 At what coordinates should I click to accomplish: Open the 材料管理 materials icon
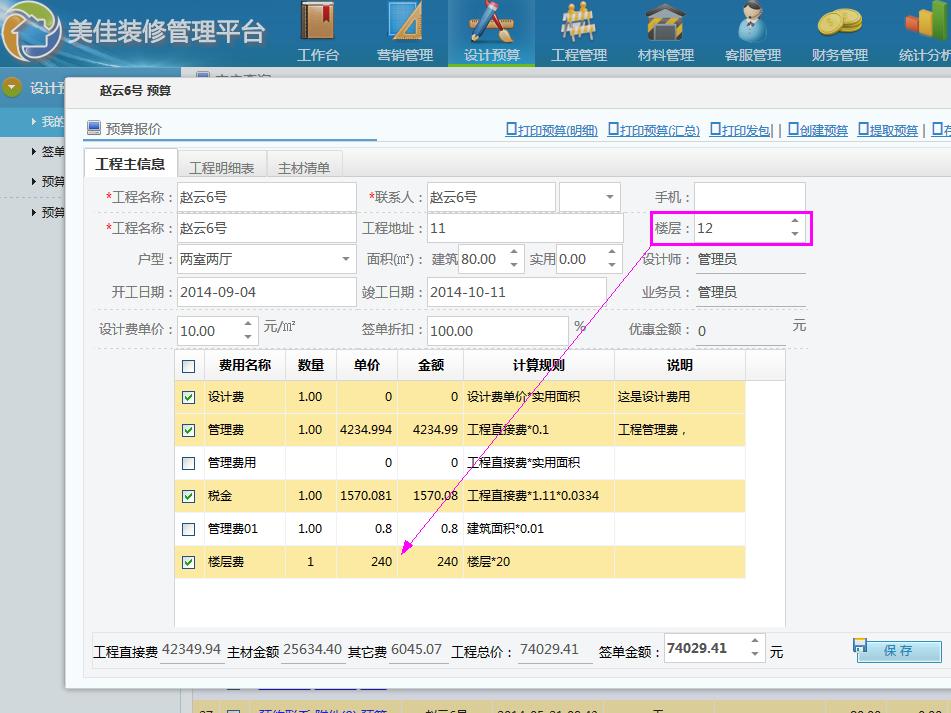coord(665,23)
